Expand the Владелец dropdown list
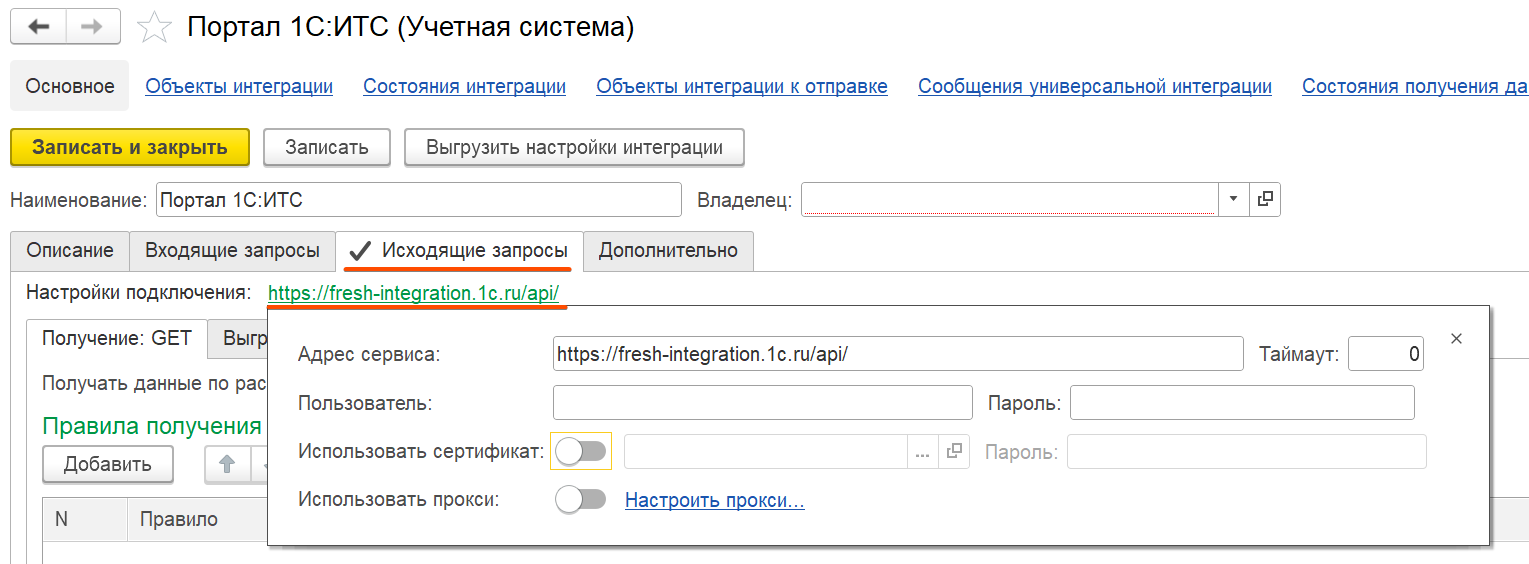This screenshot has height=564, width=1529. click(x=1233, y=200)
